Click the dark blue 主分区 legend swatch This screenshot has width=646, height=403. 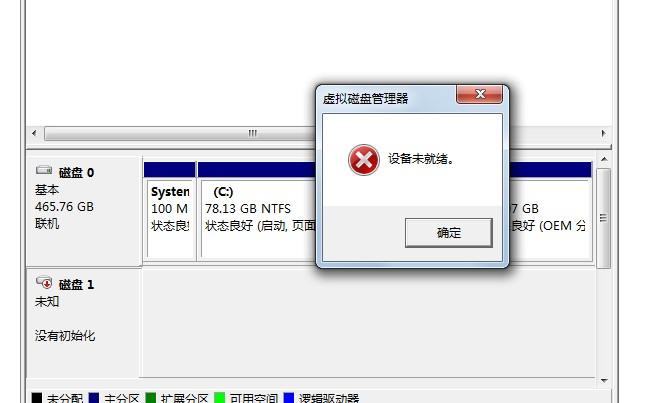coord(94,398)
